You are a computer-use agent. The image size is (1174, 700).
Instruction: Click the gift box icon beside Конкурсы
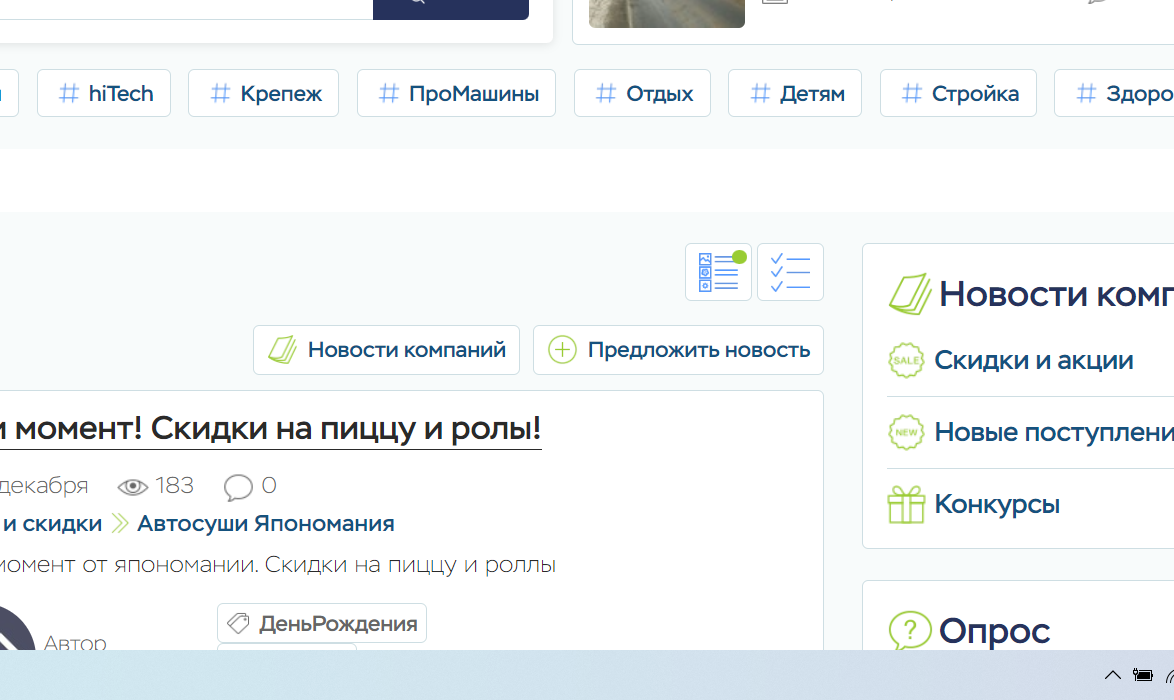pos(906,504)
